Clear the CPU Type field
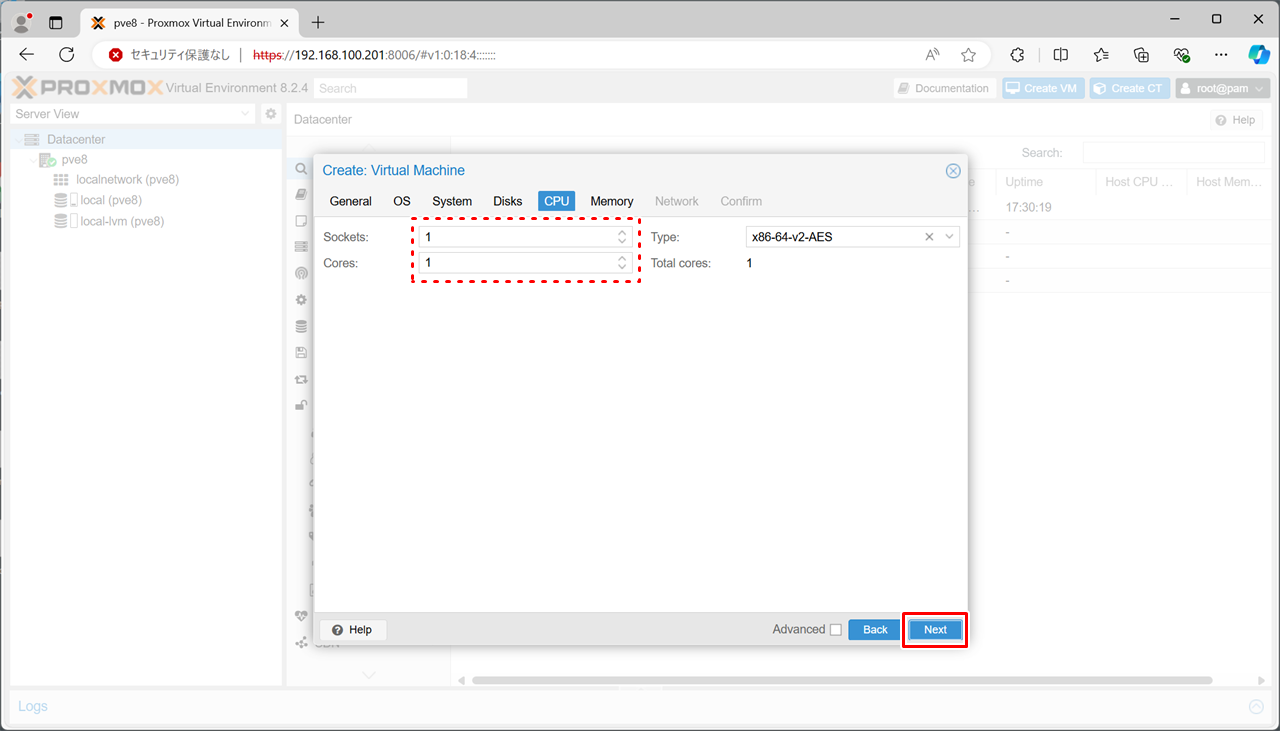The width and height of the screenshot is (1280, 731). (929, 237)
